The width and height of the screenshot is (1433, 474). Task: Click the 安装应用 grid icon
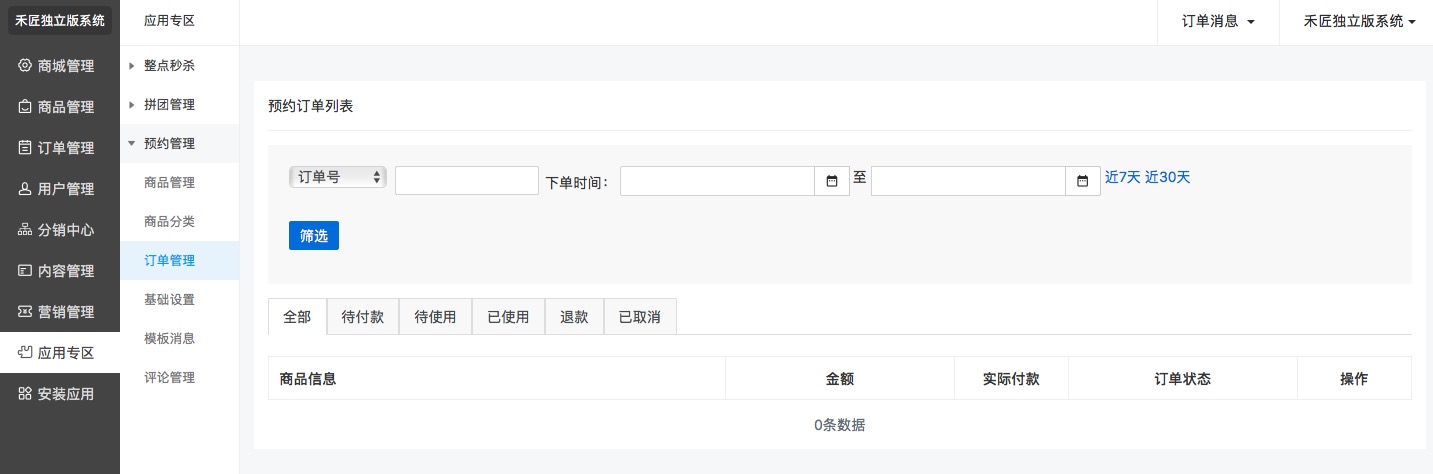[26, 394]
